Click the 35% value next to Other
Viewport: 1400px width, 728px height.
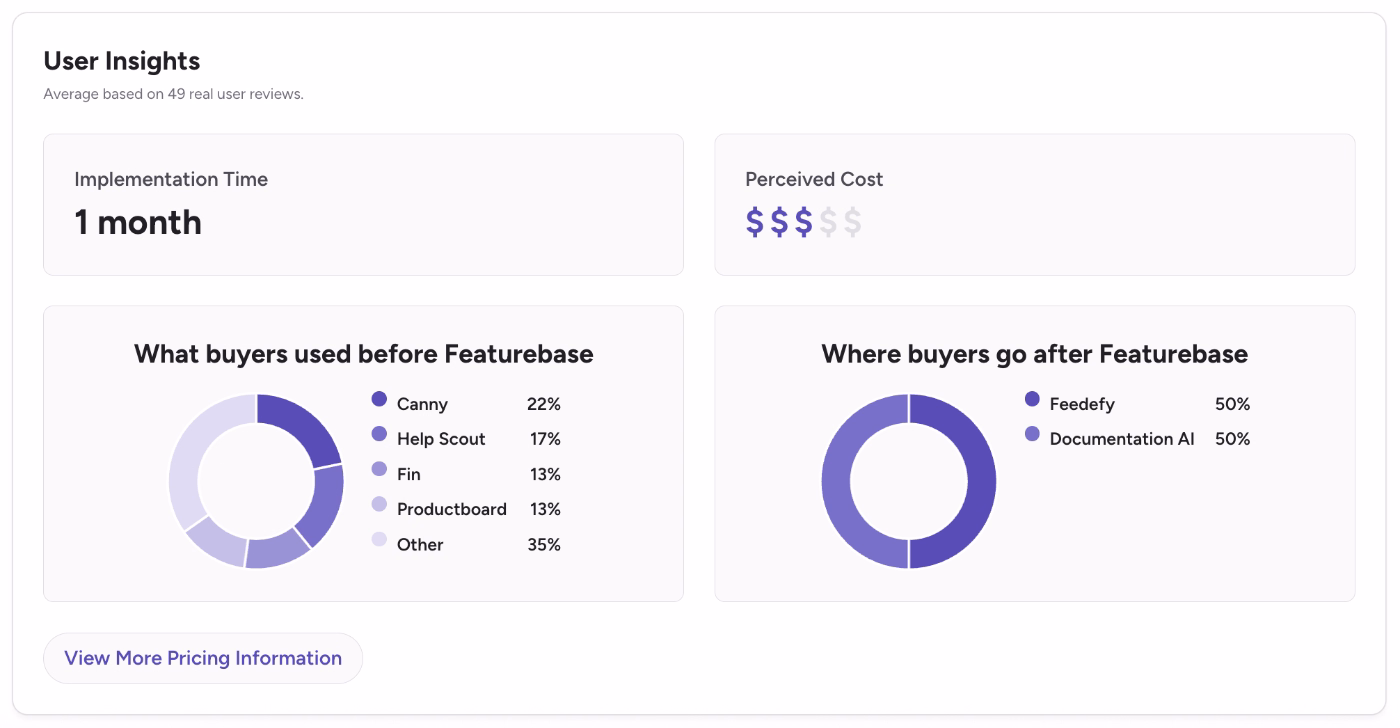click(x=544, y=544)
